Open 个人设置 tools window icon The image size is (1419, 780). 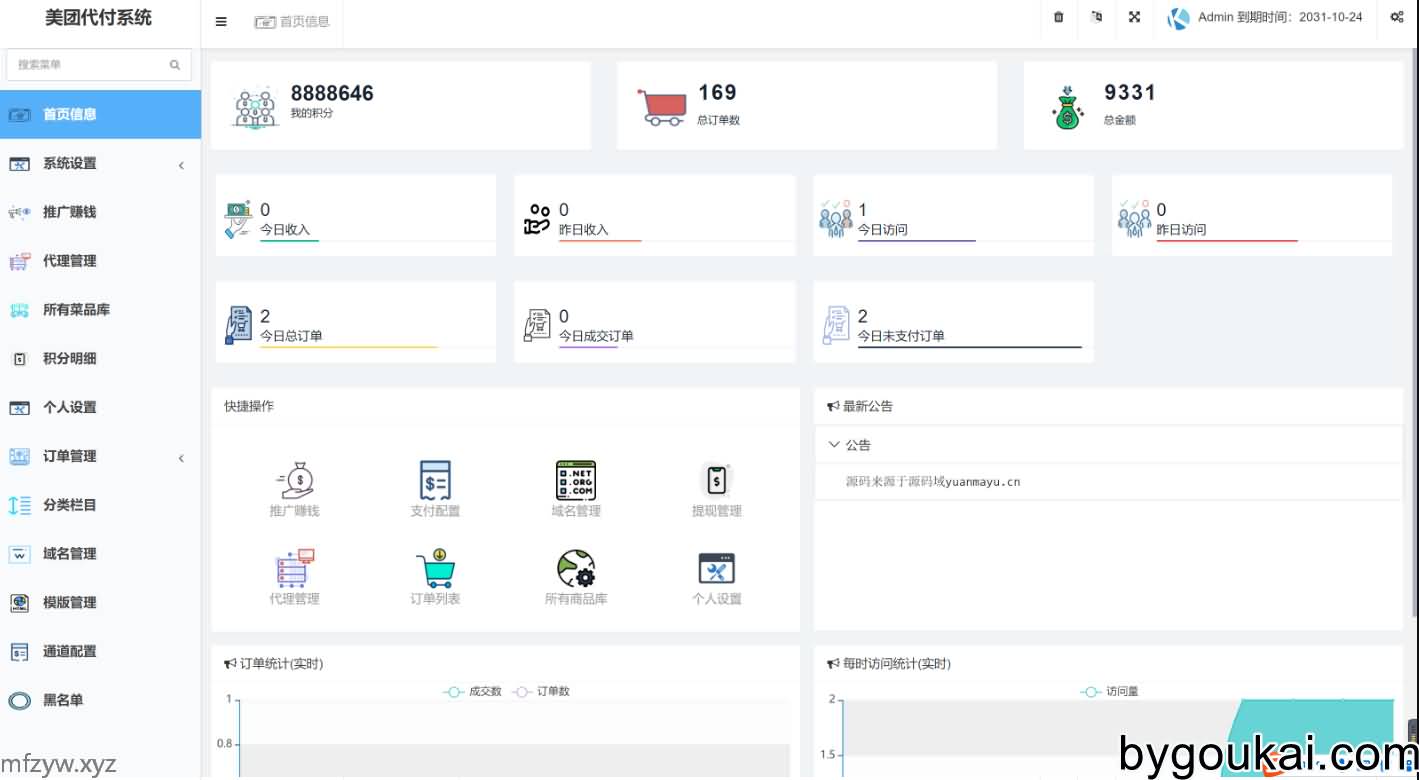pyautogui.click(x=717, y=568)
